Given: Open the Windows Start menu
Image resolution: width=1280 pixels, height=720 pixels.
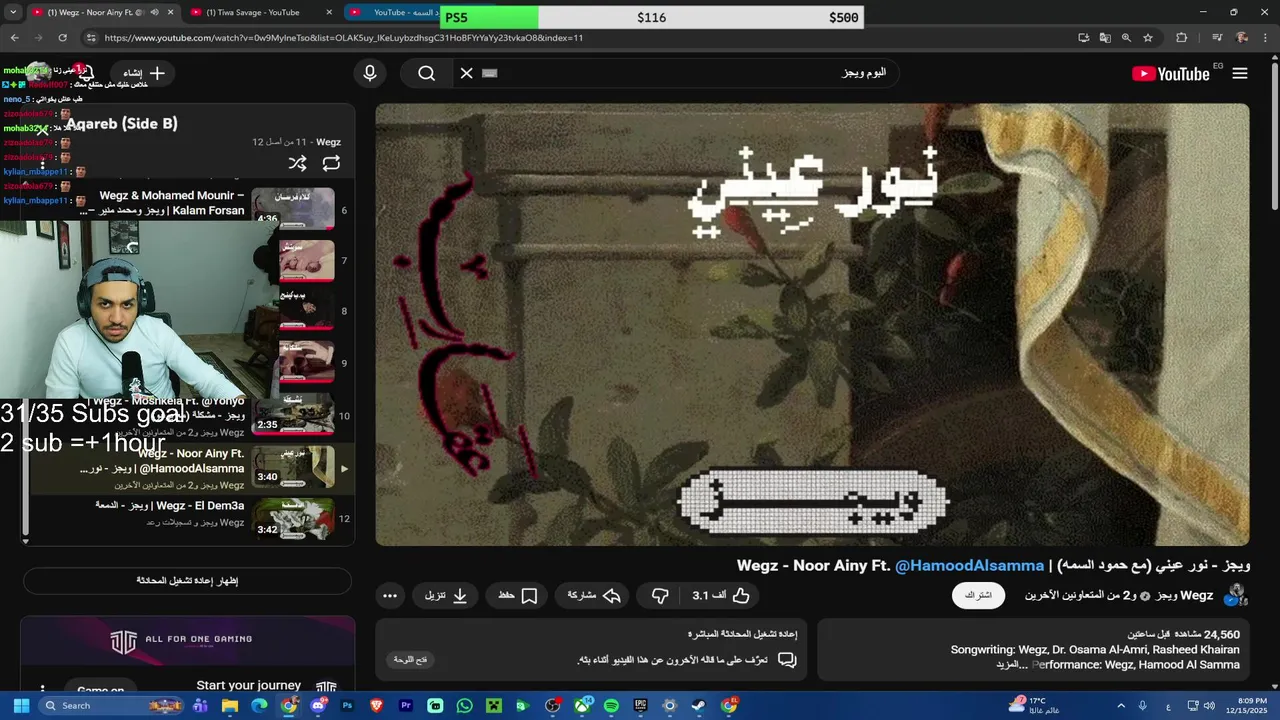Looking at the screenshot, I should pyautogui.click(x=21, y=706).
